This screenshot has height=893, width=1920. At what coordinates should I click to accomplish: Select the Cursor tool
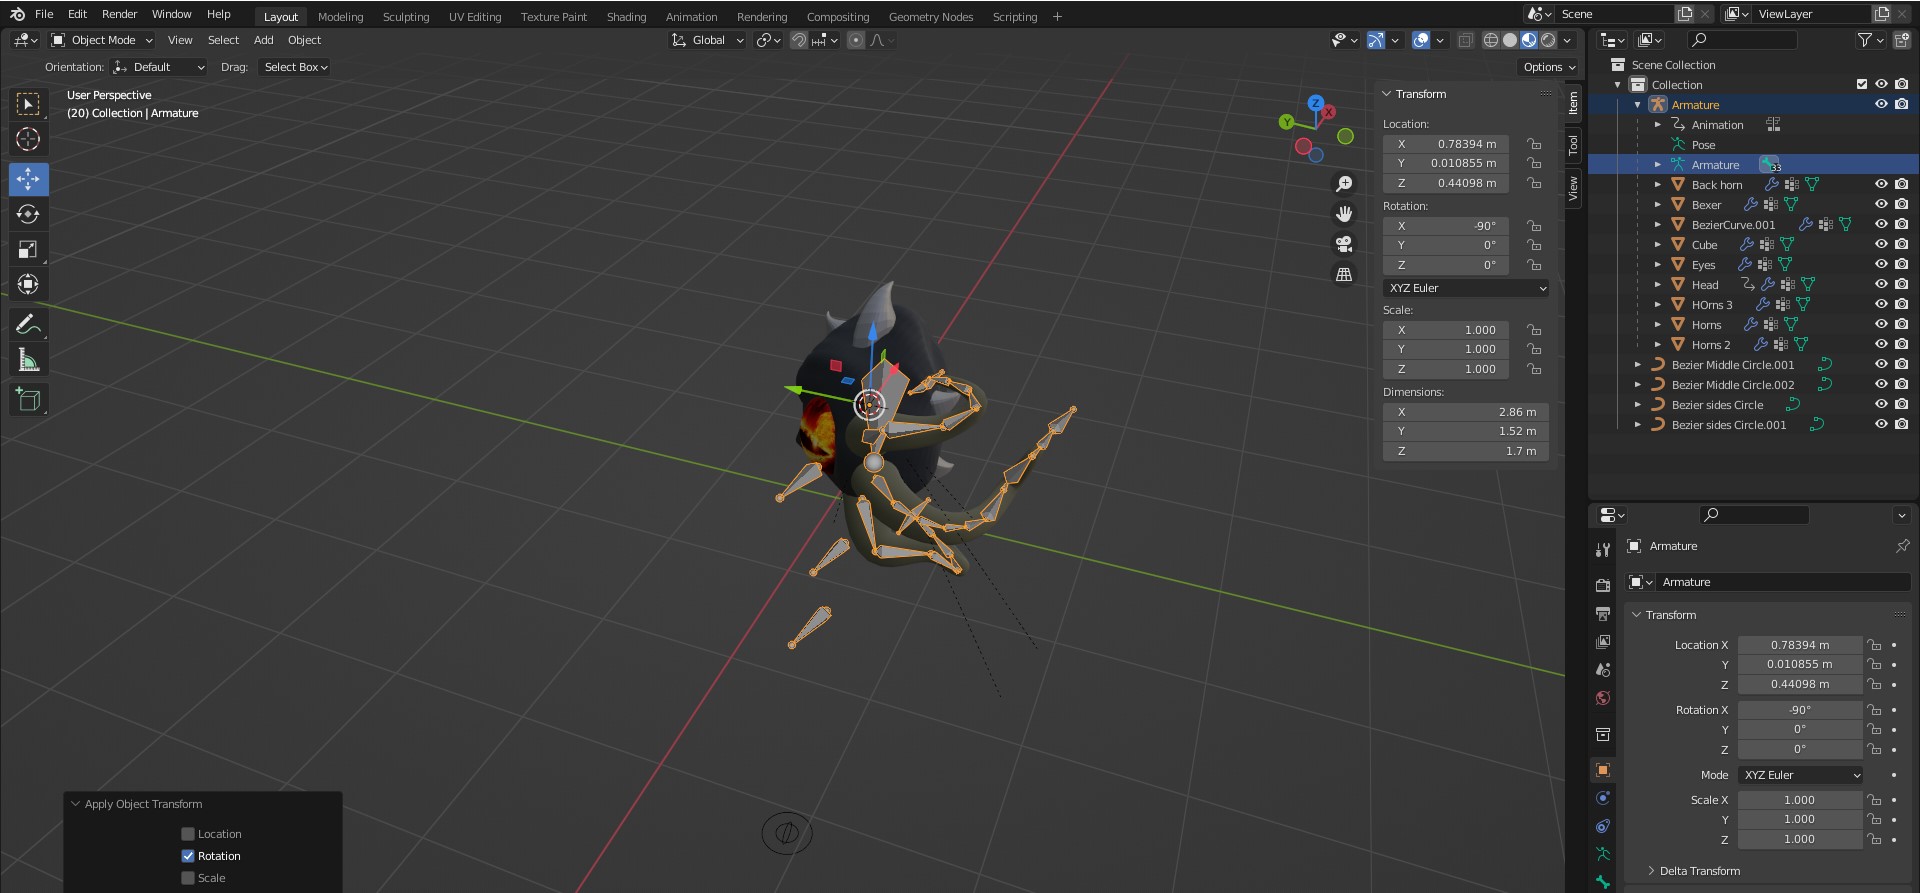(x=28, y=139)
